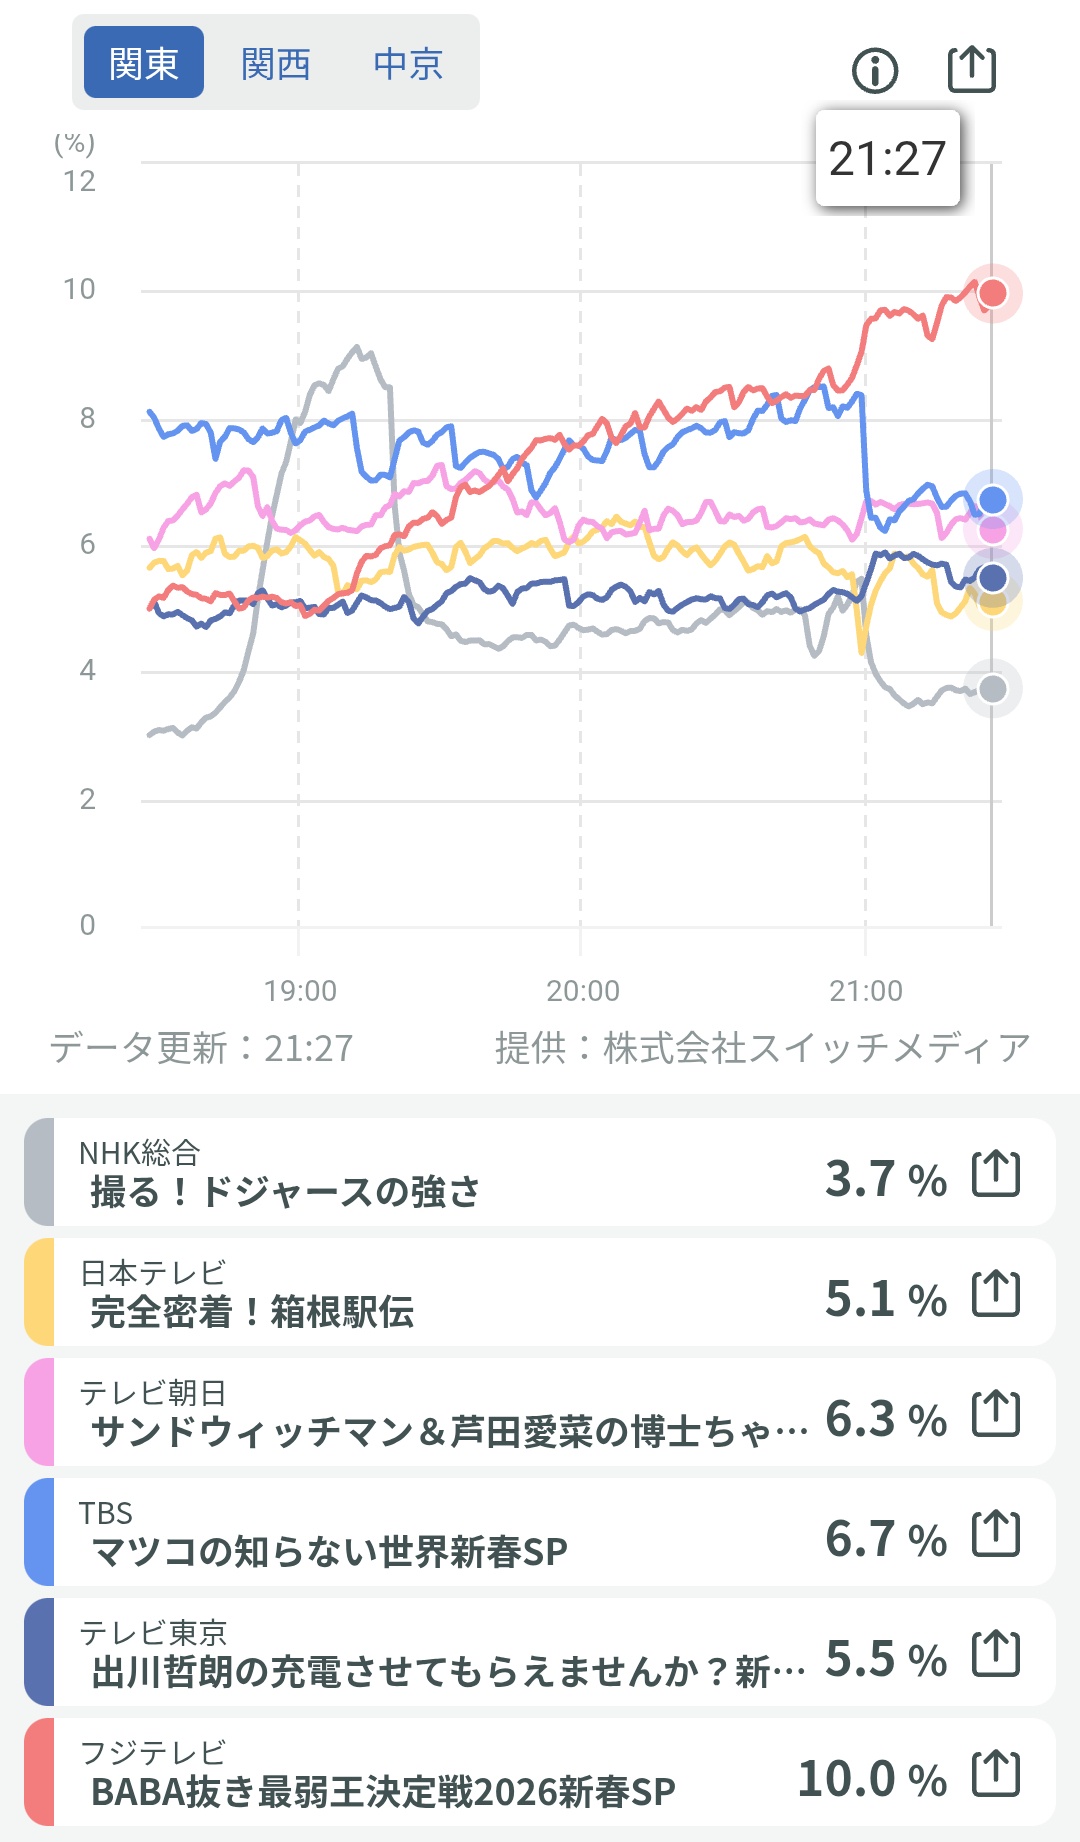1080x1842 pixels.
Task: Share the NHK総合 rating row
Action: pos(996,1173)
